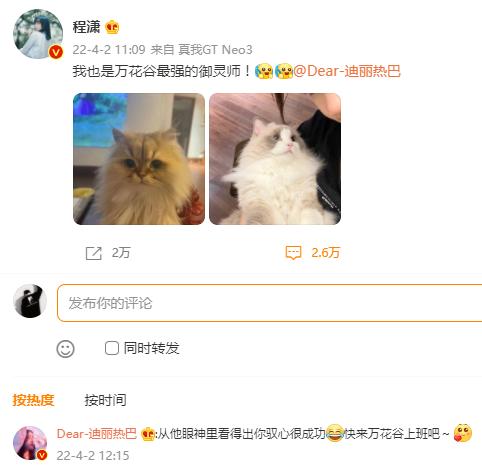Viewport: 482px width, 467px height.
Task: Click 程潇's profile avatar
Action: [38, 34]
